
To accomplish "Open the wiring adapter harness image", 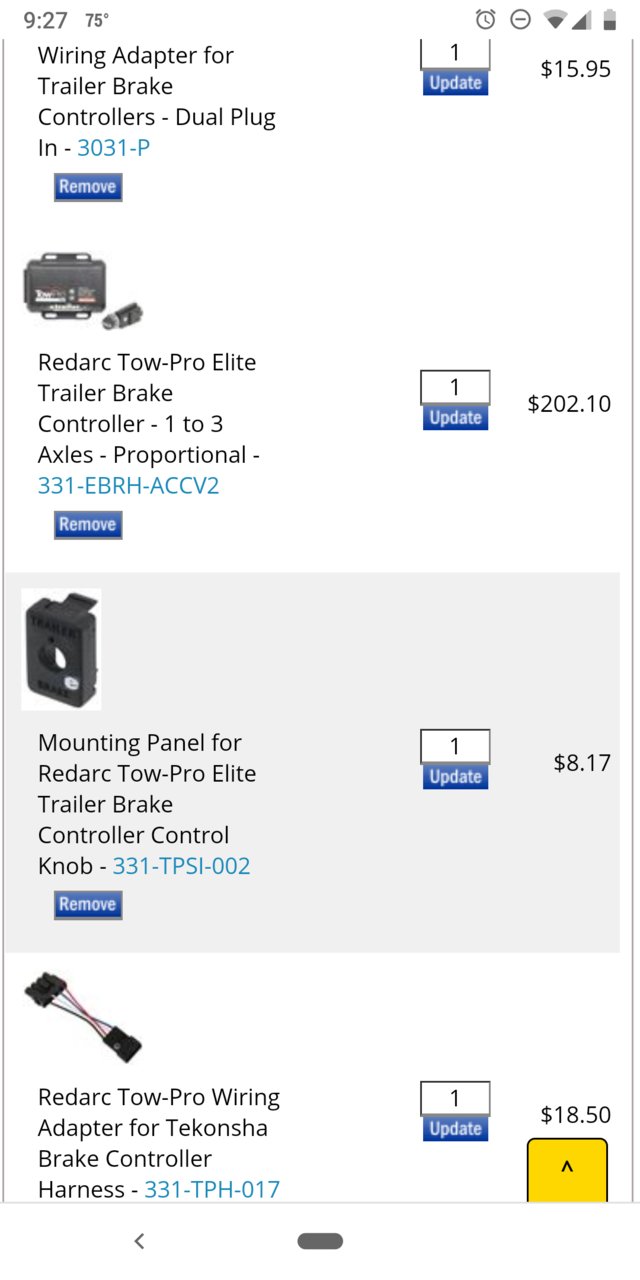I will [x=83, y=1018].
